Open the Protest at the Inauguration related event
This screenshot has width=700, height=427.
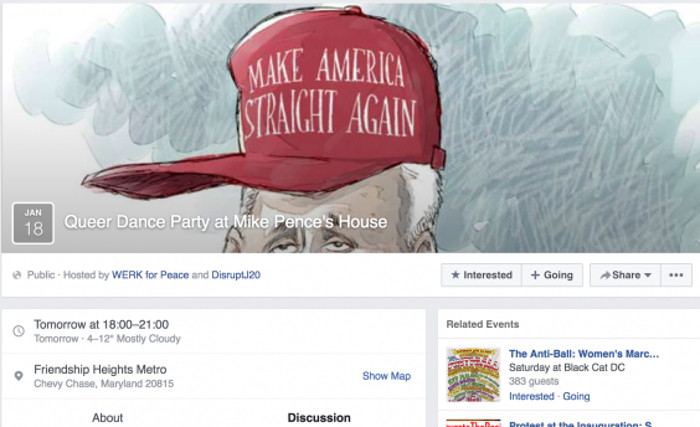(580, 424)
